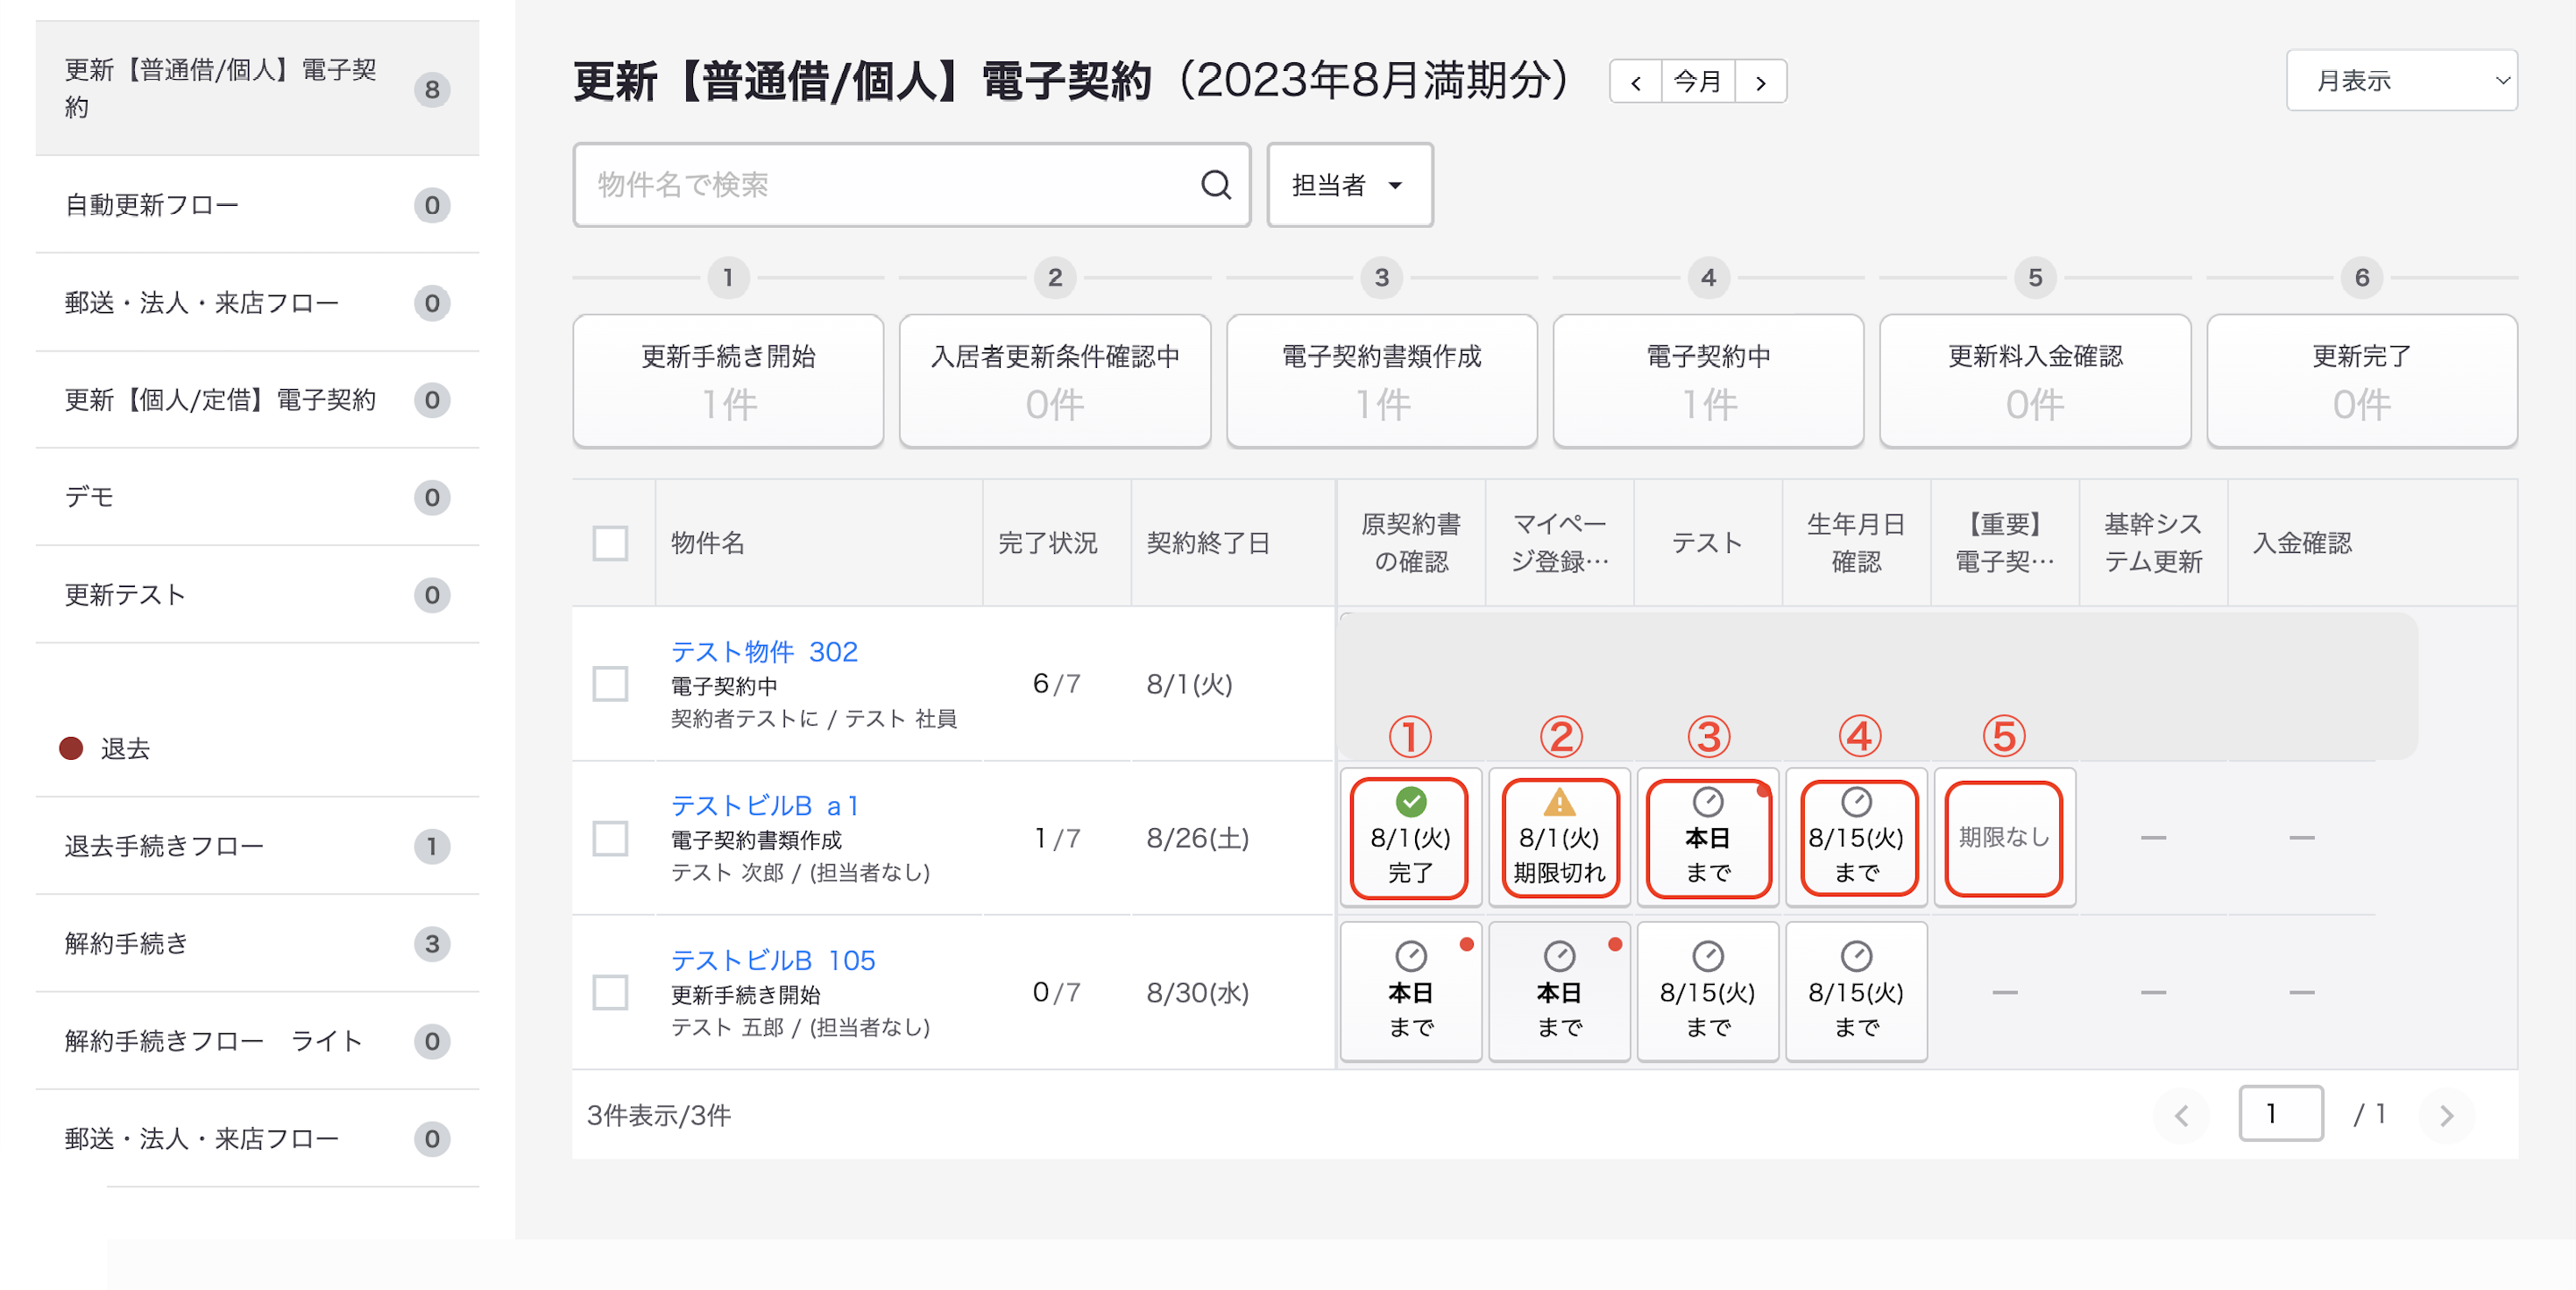Open 退去手続きフロー in sidebar
2576x1290 pixels.
pyautogui.click(x=257, y=846)
